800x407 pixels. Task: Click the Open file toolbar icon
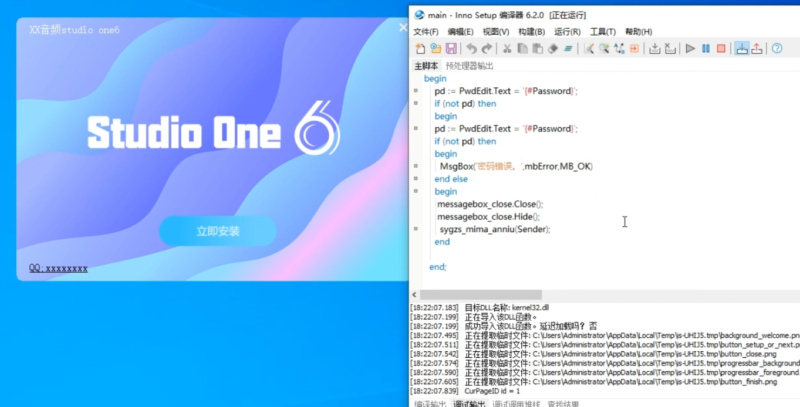coord(436,48)
